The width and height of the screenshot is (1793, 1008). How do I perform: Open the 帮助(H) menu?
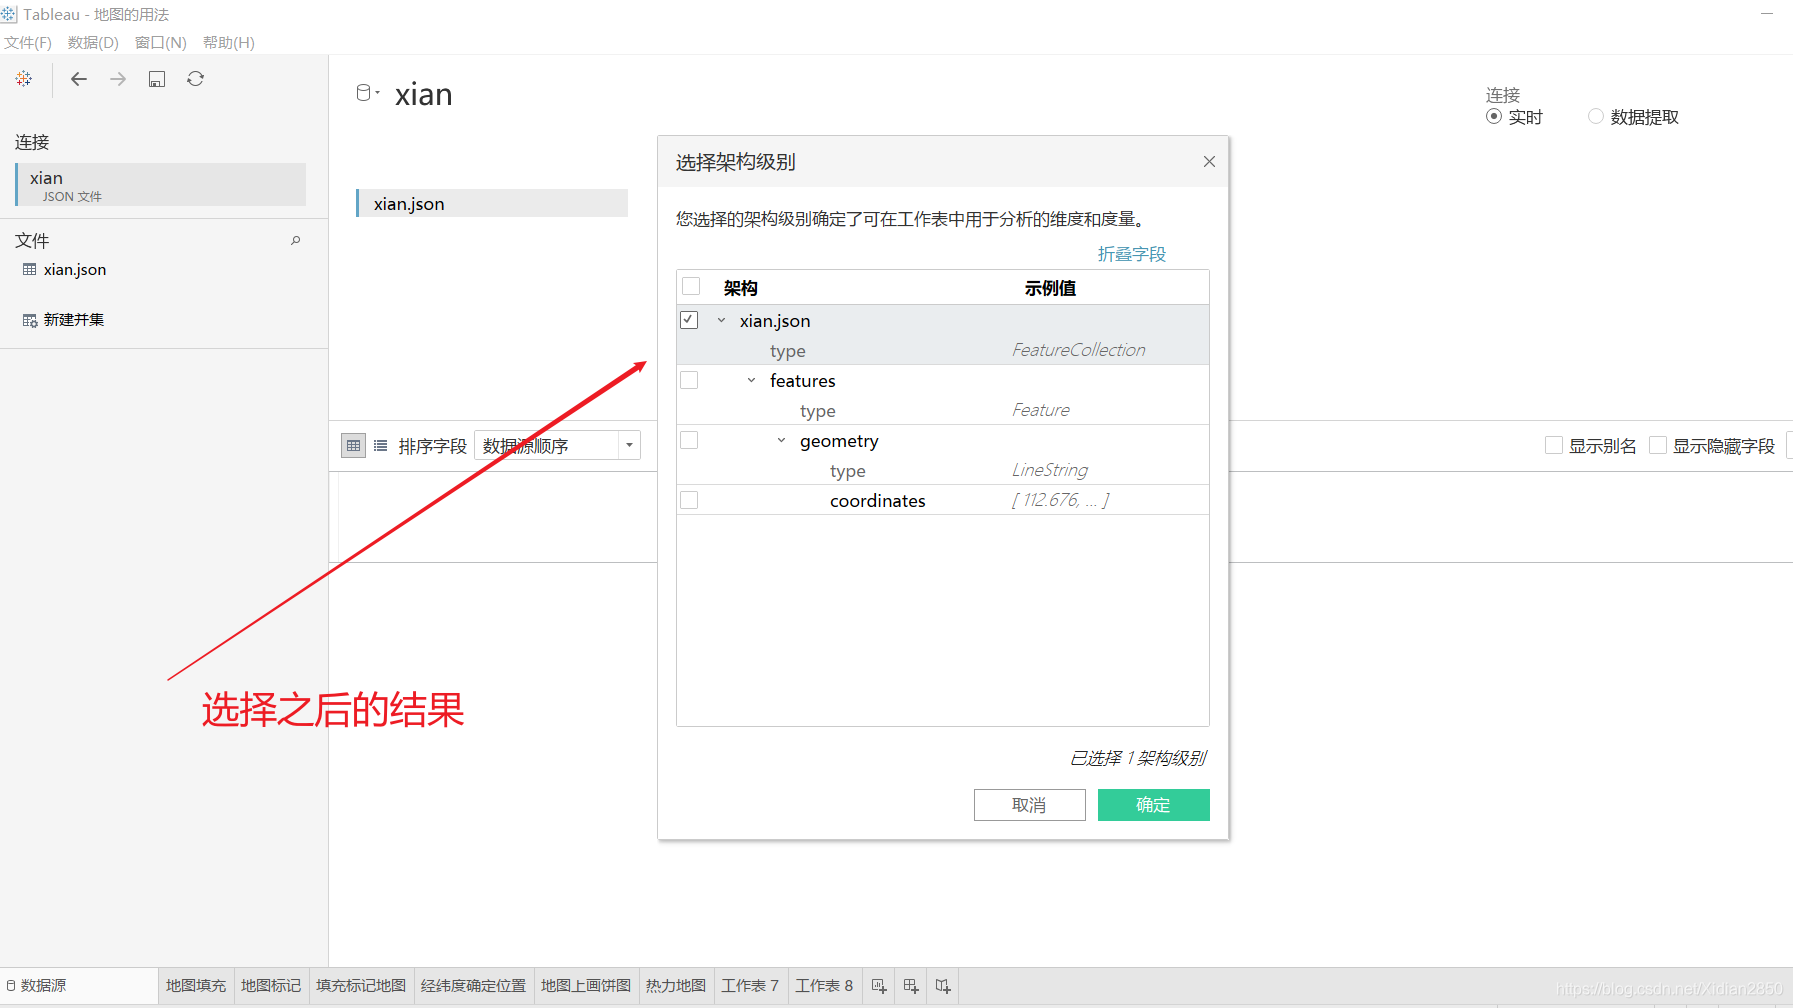[x=229, y=42]
